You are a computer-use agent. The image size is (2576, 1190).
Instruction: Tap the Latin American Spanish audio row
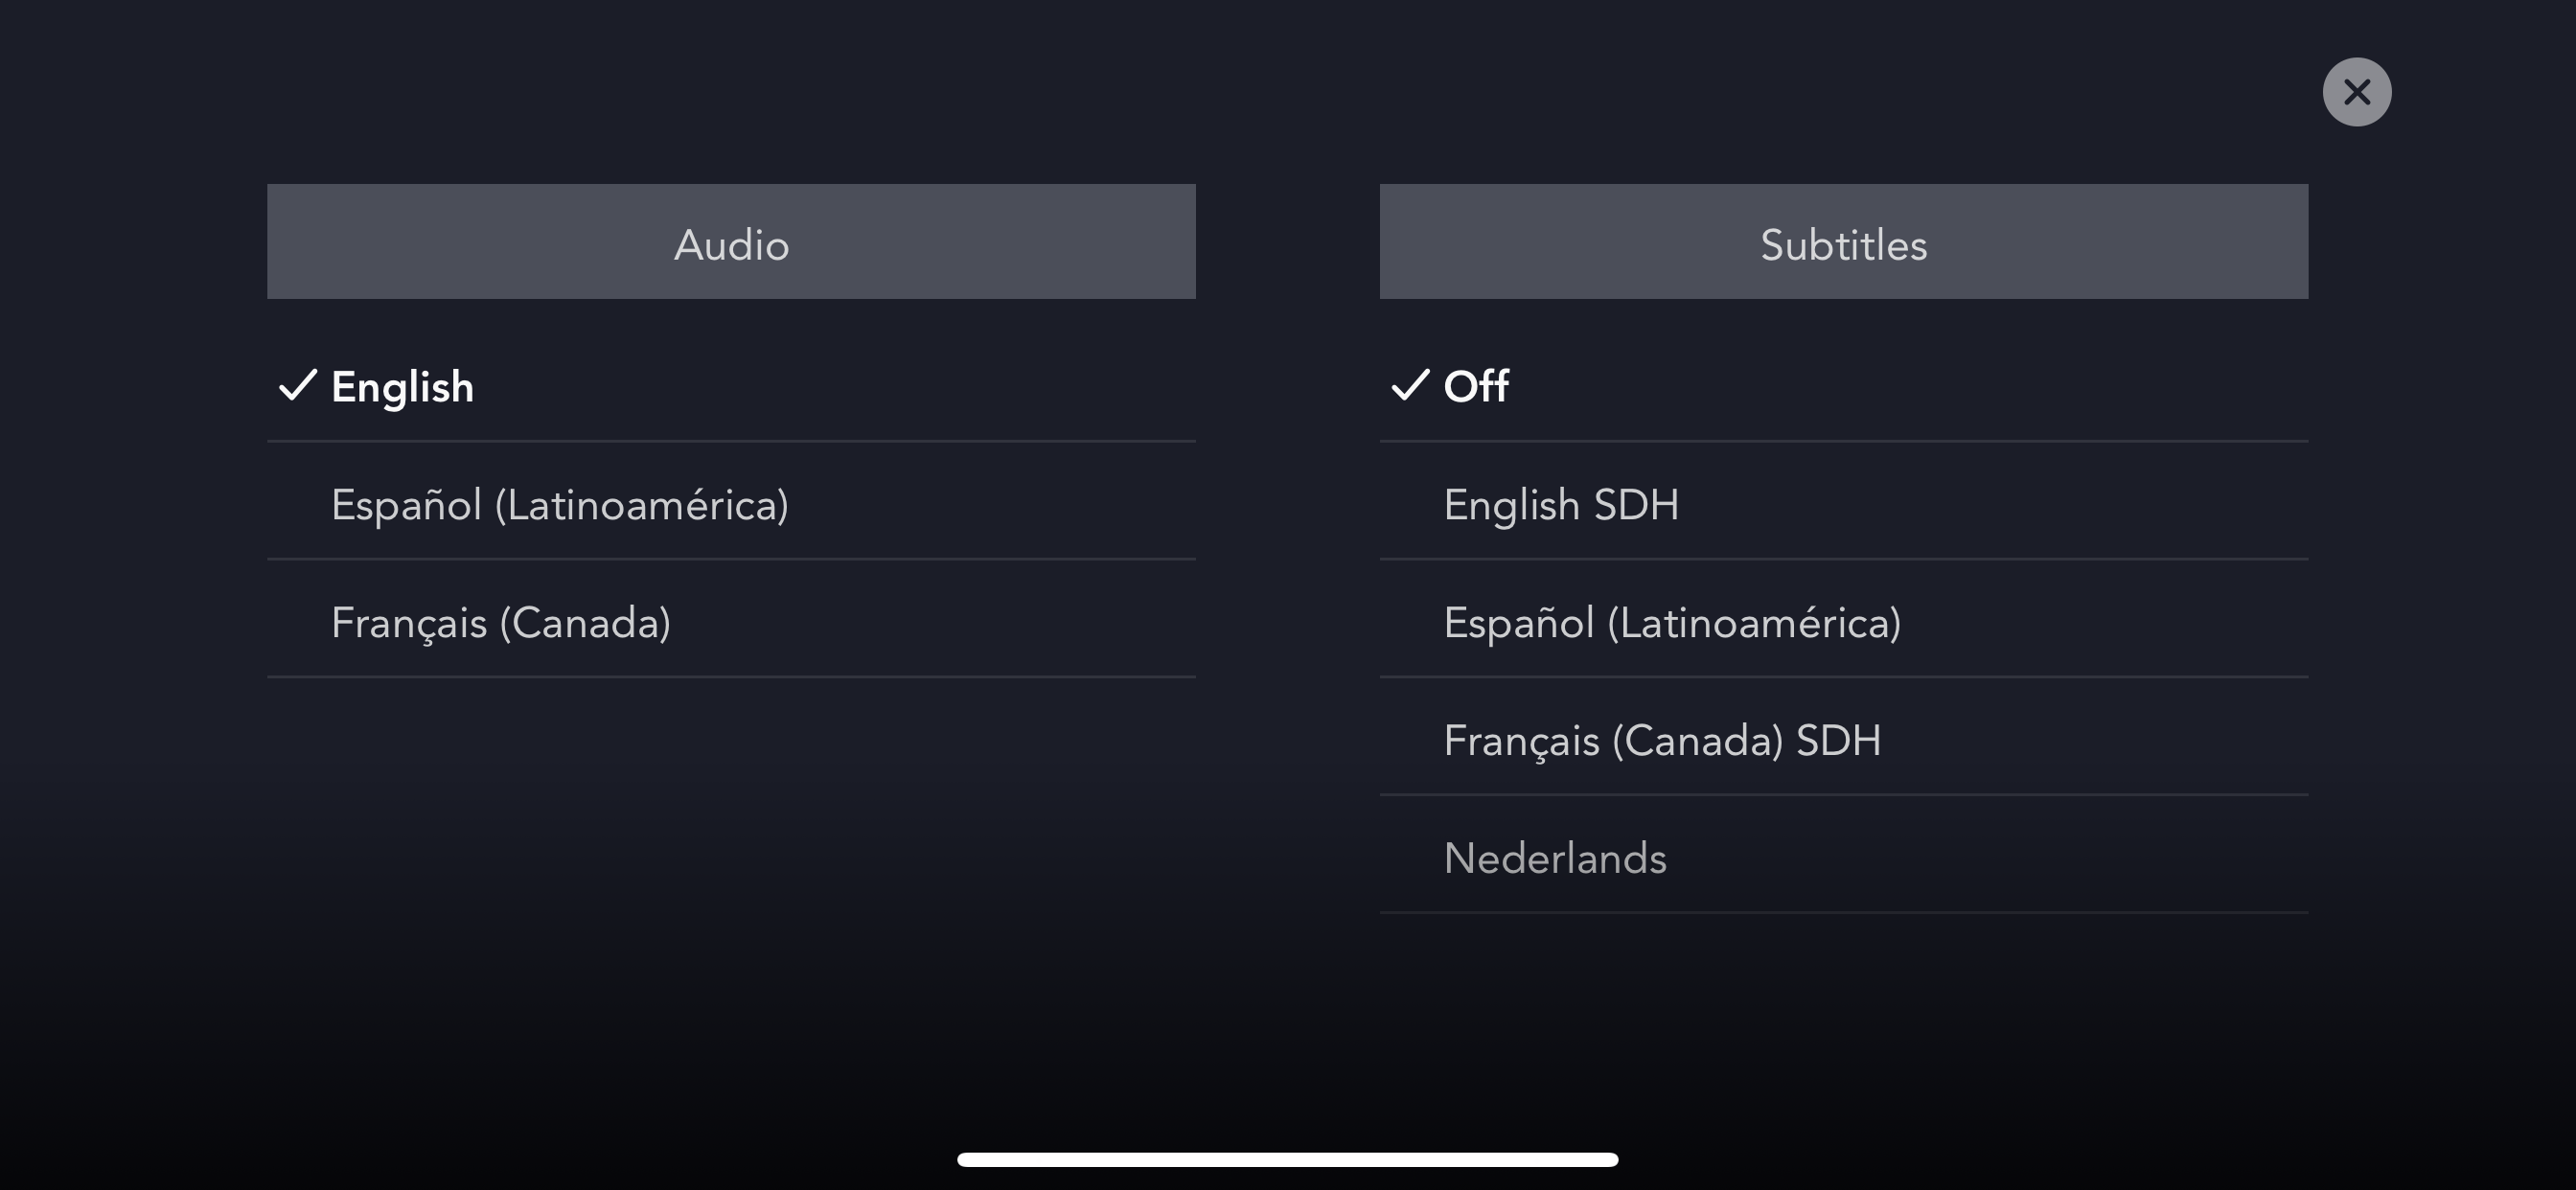pyautogui.click(x=731, y=505)
